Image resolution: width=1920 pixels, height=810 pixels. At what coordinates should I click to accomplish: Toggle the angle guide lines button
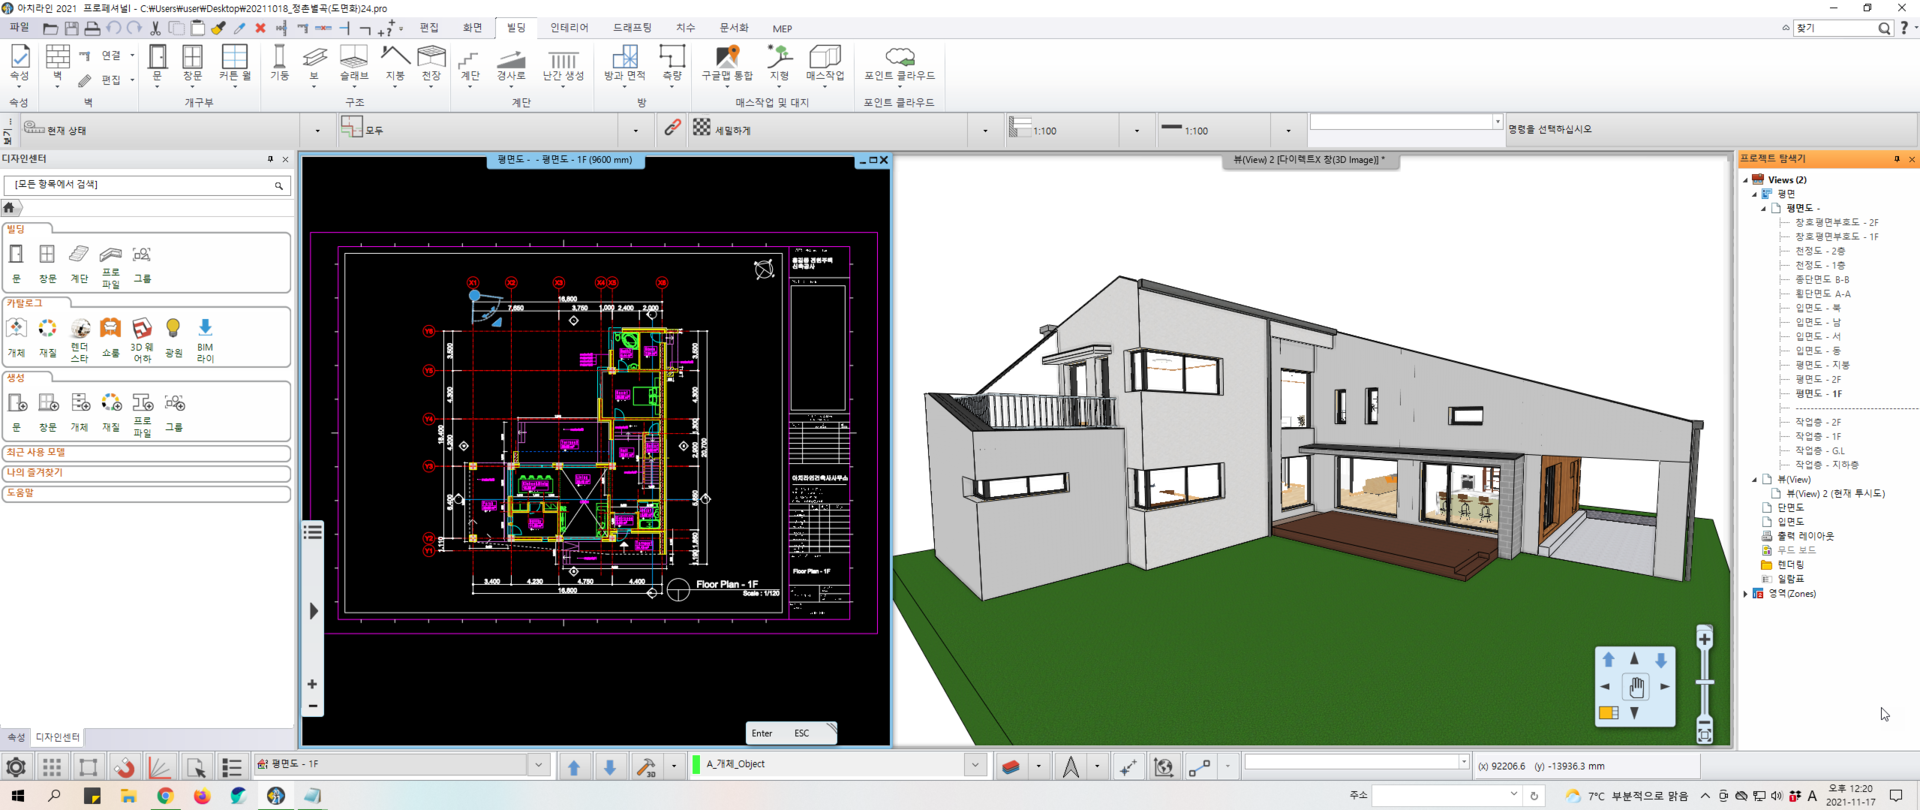[x=160, y=767]
